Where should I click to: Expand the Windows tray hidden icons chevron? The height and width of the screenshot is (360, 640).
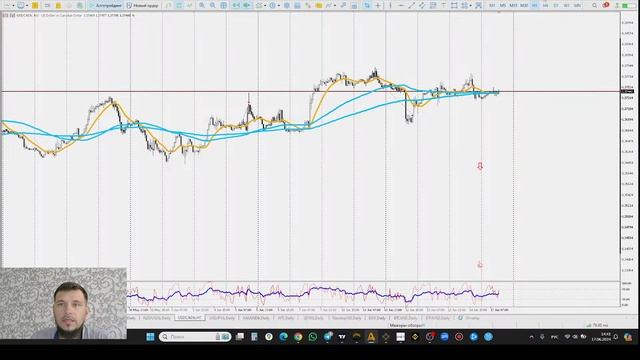click(531, 337)
